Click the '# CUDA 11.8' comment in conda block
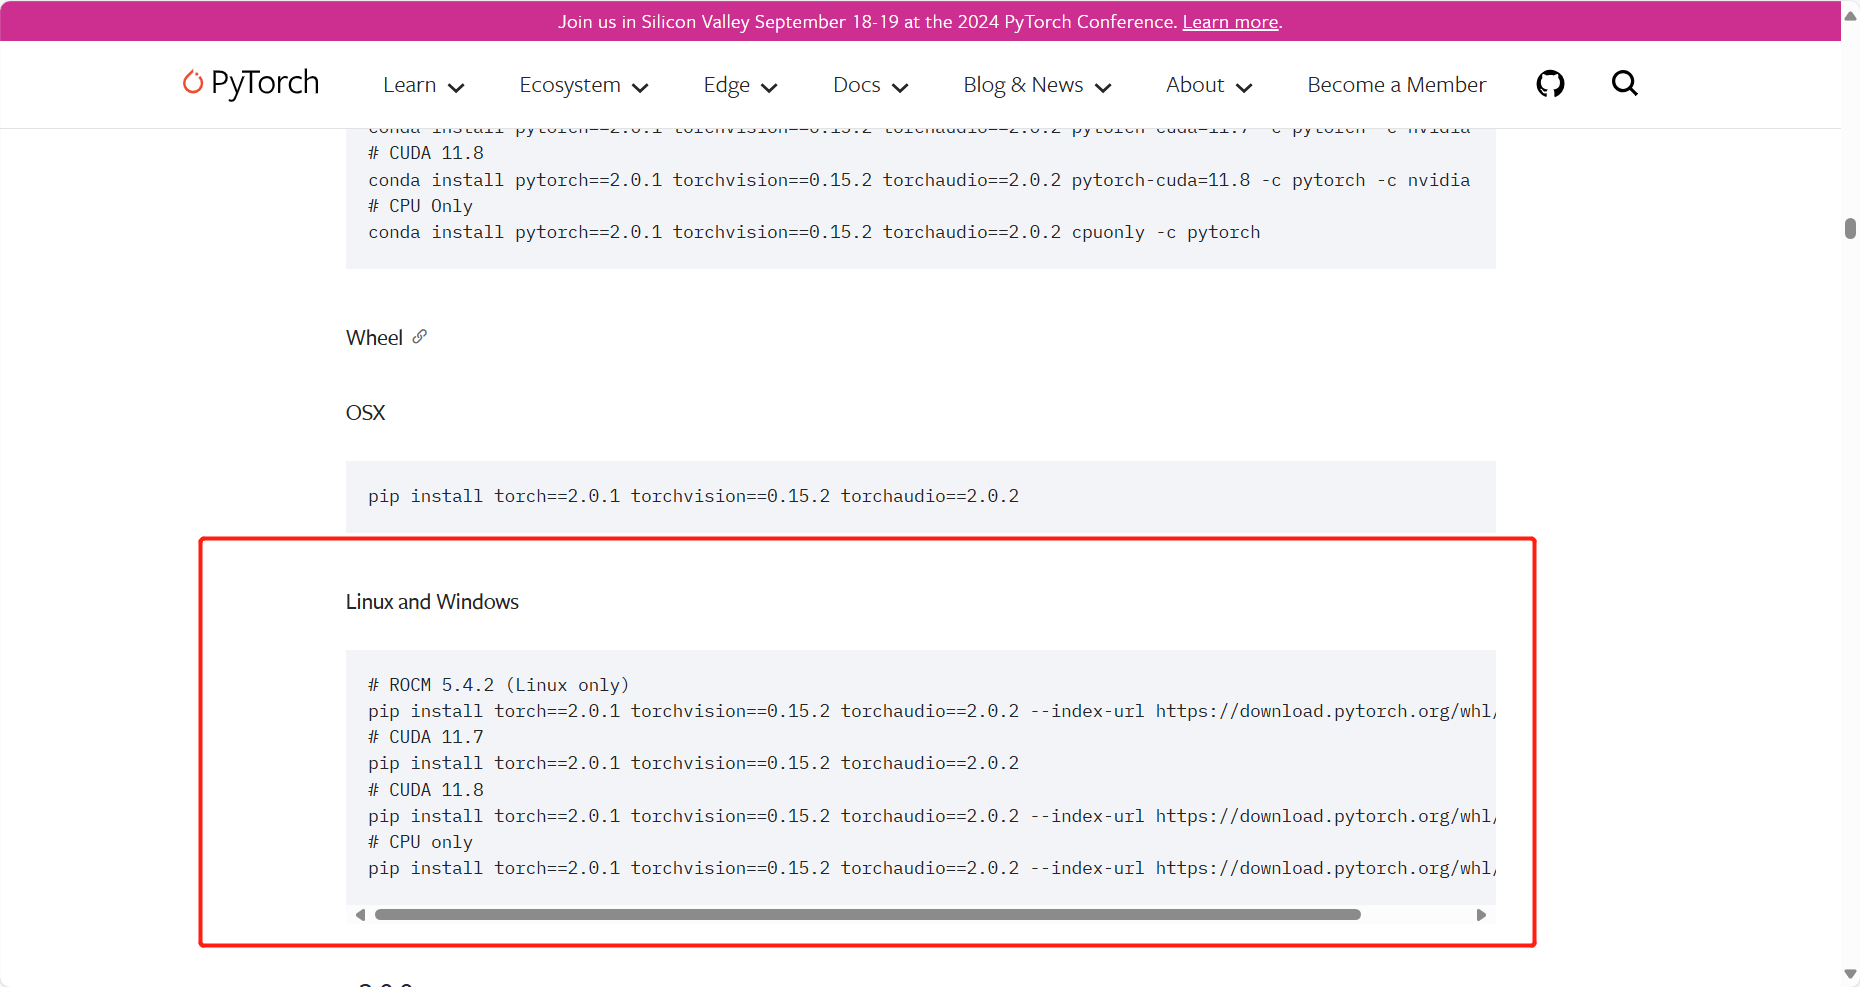The width and height of the screenshot is (1860, 987). click(x=426, y=153)
